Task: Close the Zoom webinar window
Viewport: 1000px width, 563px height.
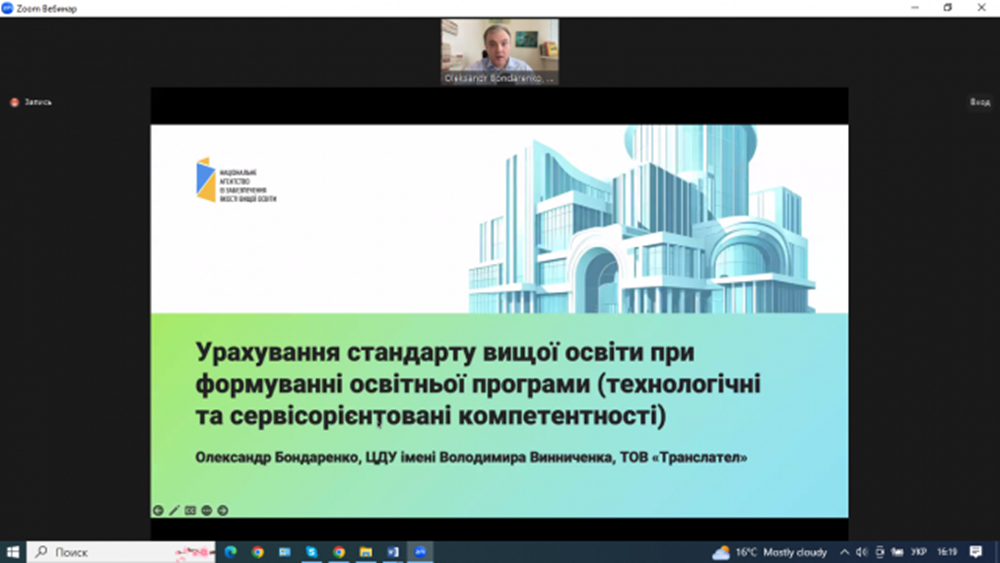Action: point(982,8)
